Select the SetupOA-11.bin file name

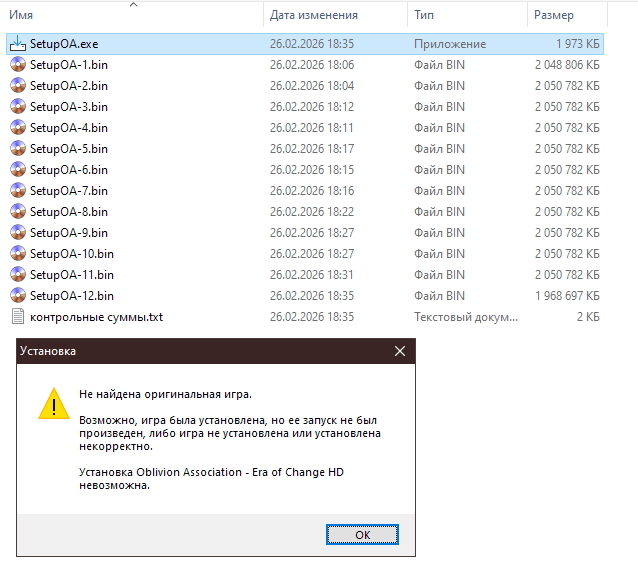(x=72, y=275)
